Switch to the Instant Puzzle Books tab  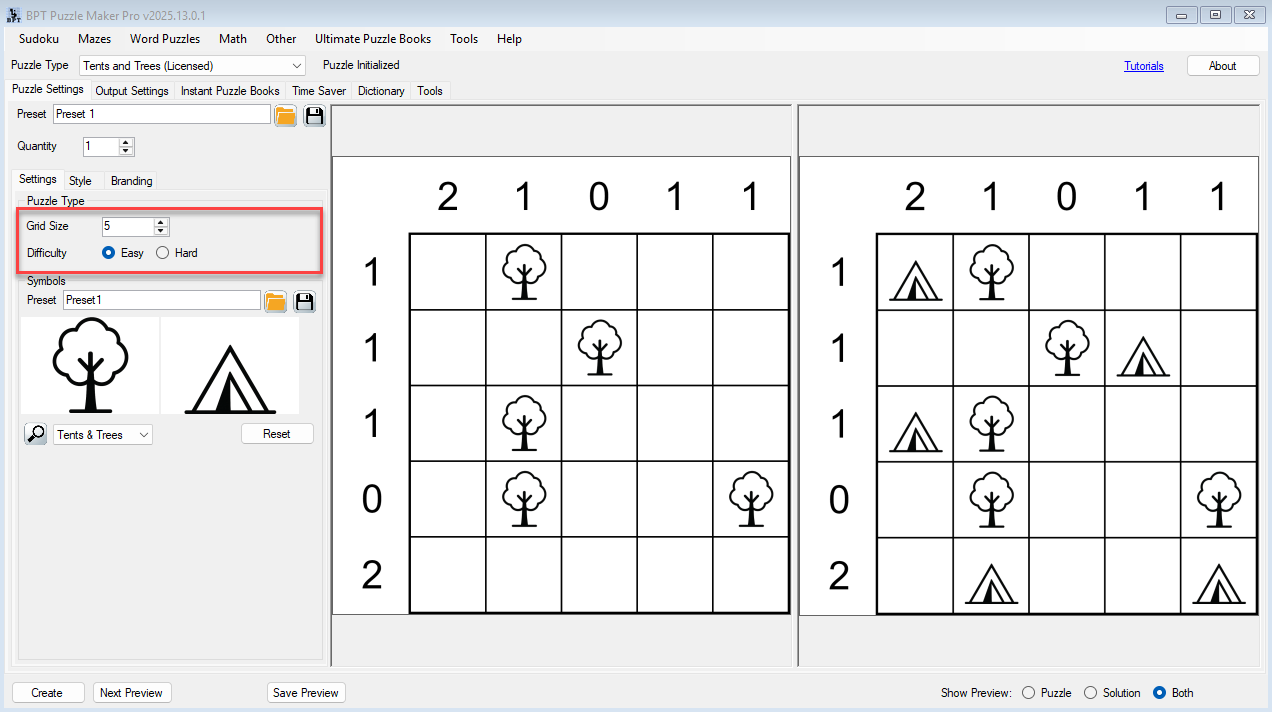[230, 91]
